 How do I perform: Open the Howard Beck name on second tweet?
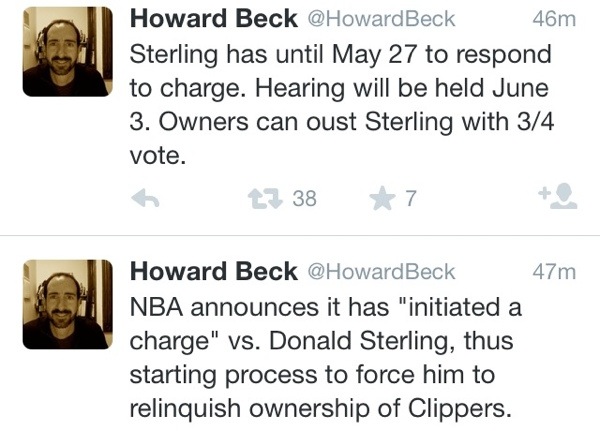click(x=214, y=271)
